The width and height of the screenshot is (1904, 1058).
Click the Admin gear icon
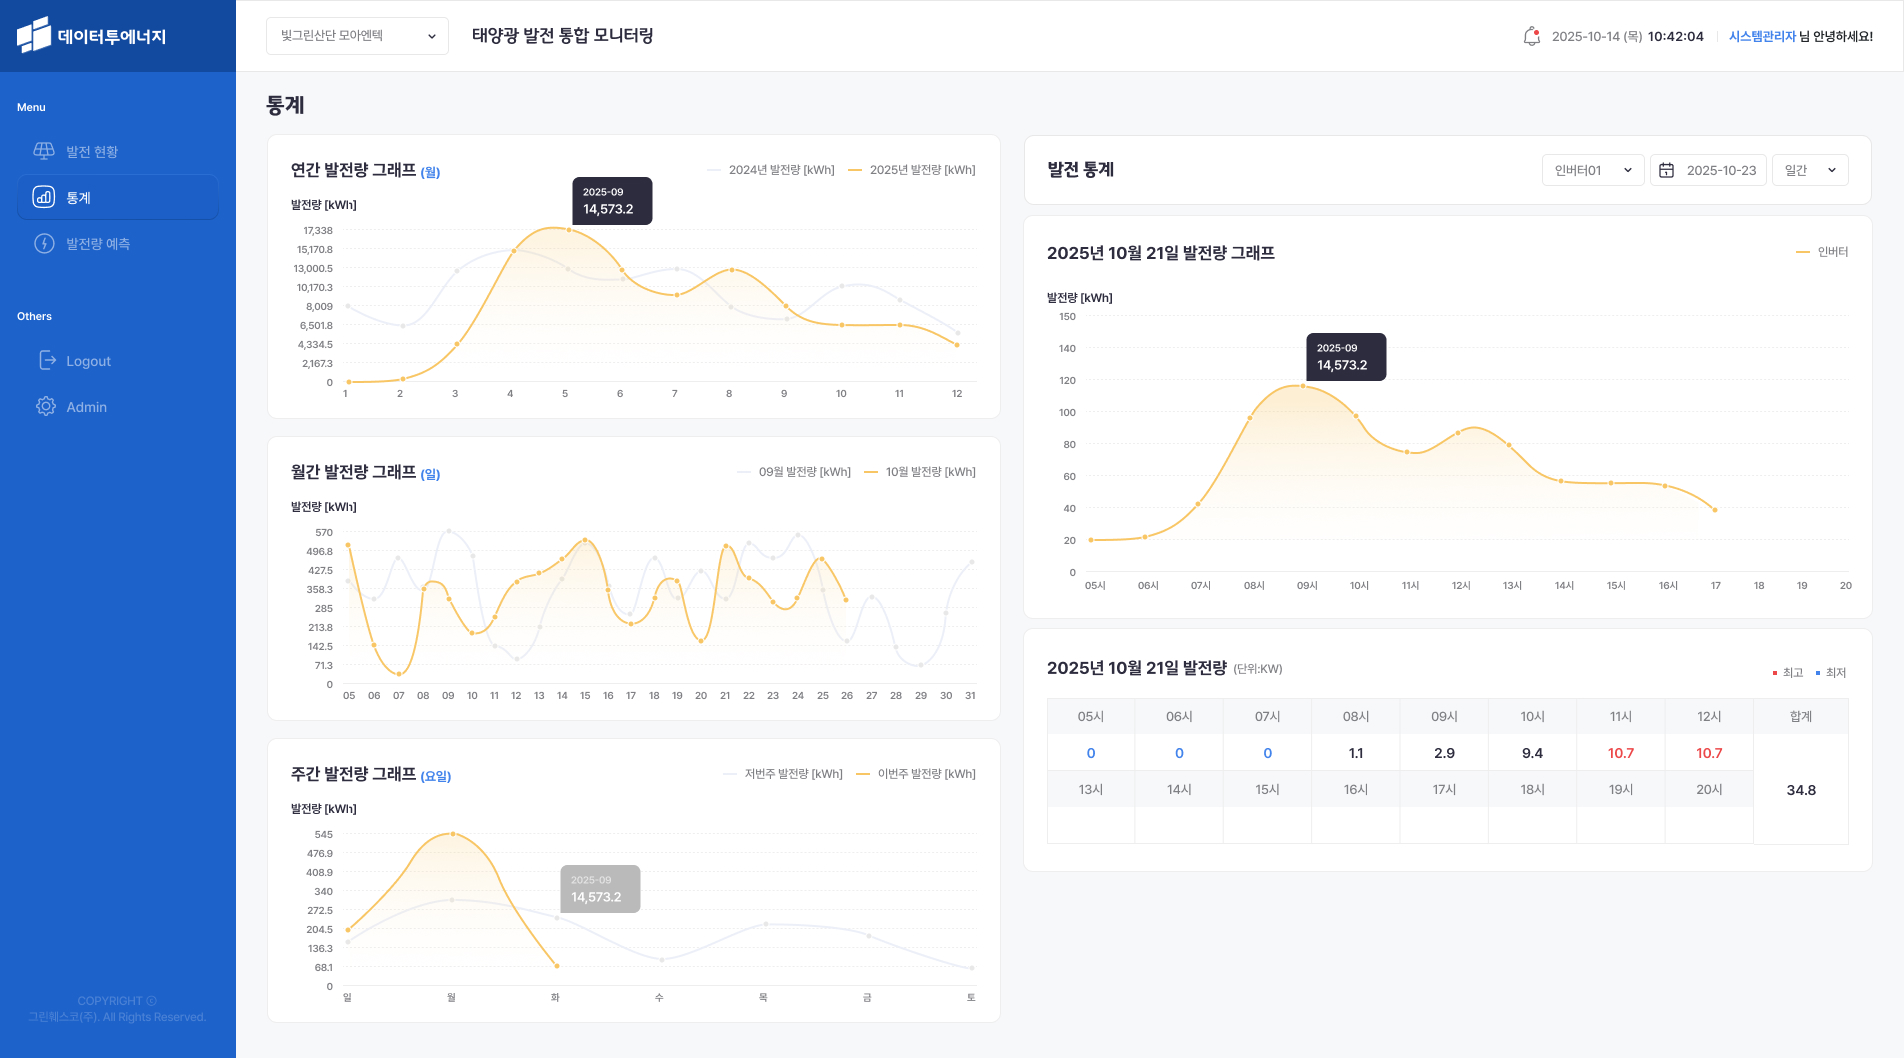coord(46,406)
